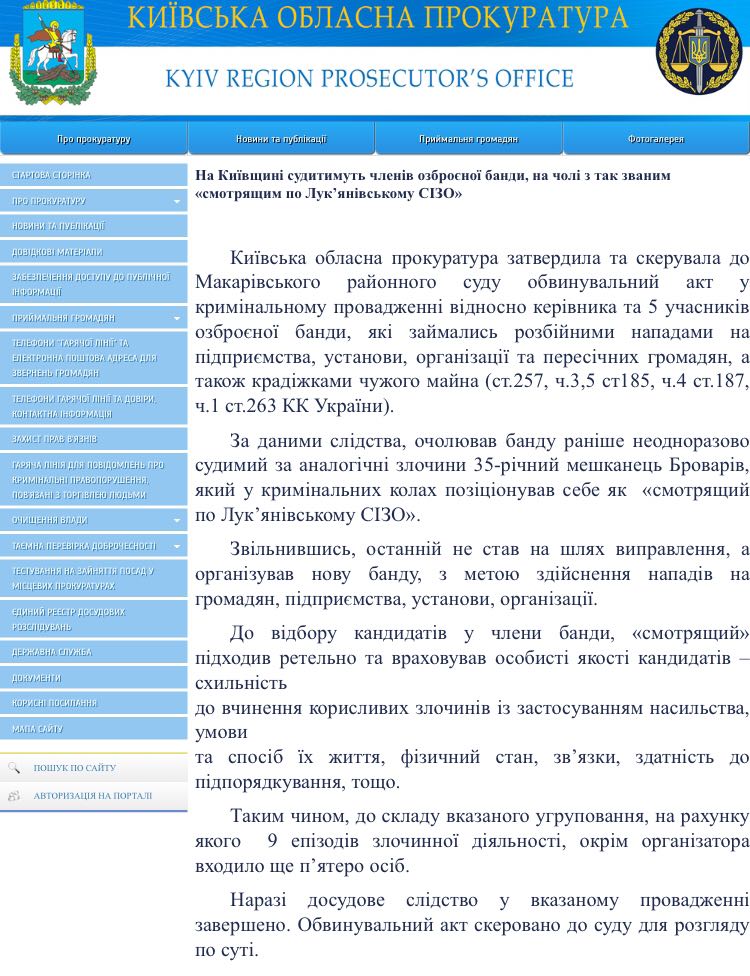This screenshot has width=750, height=976.
Task: Click the article headline about the armed gang
Action: tap(432, 184)
